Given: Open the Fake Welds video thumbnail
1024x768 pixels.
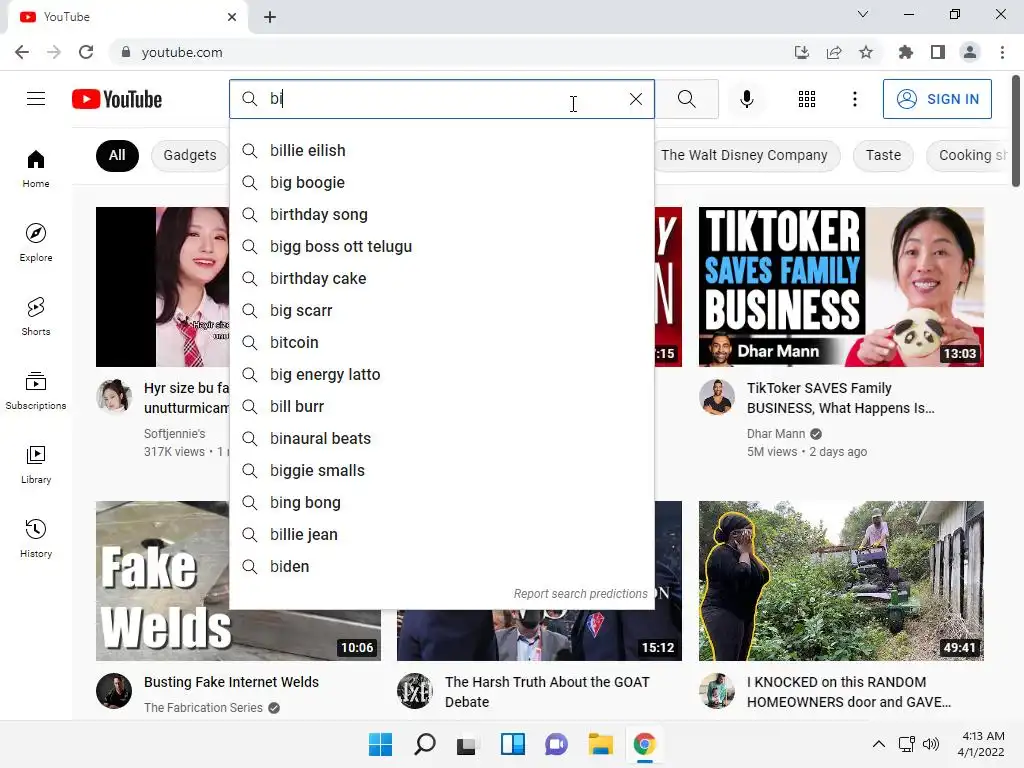Looking at the screenshot, I should tap(238, 635).
